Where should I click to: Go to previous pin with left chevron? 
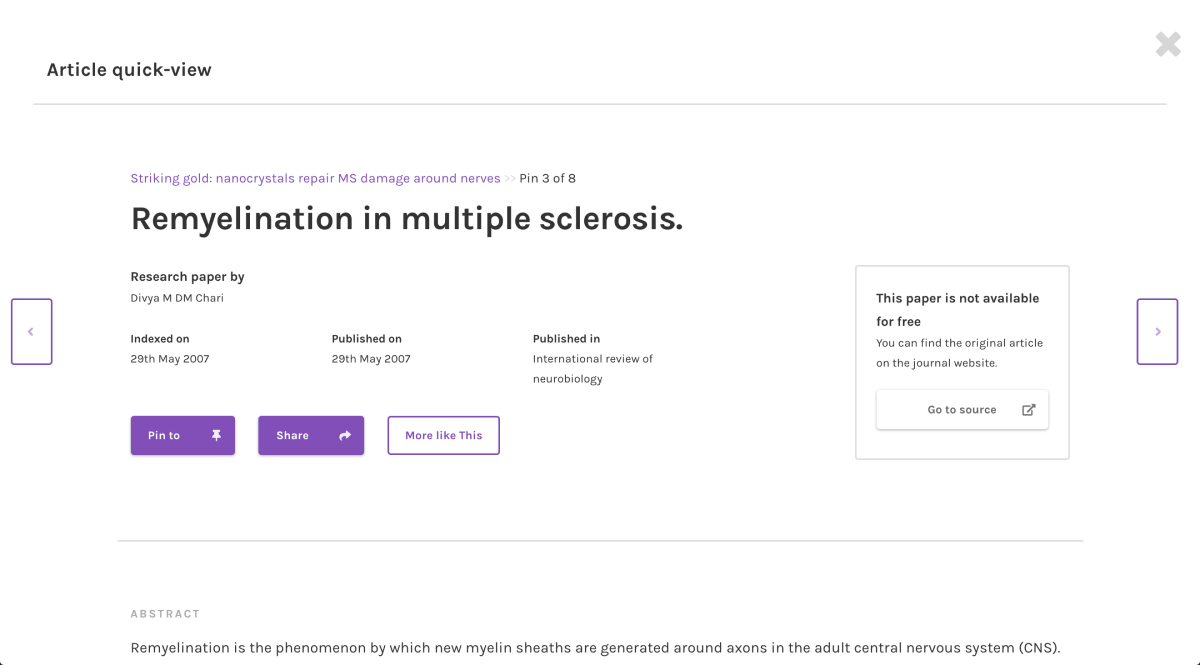(31, 332)
